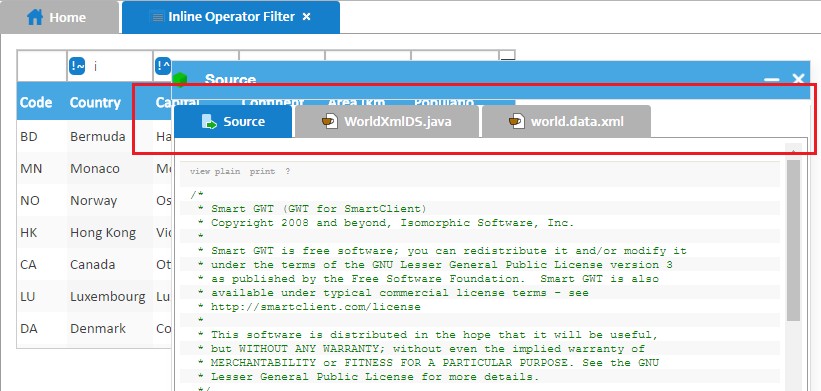Select the 'BD' code cell

click(42, 137)
